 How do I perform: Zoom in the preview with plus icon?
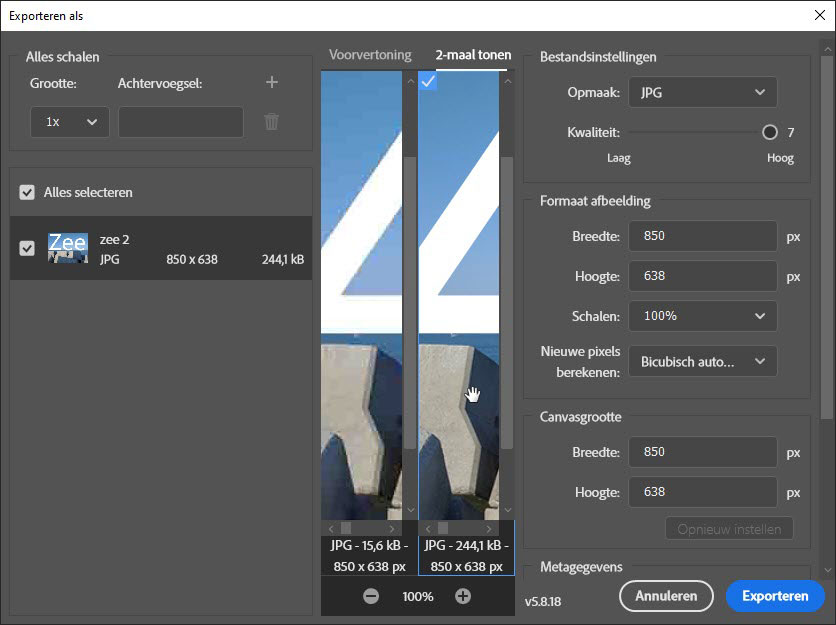pos(463,596)
